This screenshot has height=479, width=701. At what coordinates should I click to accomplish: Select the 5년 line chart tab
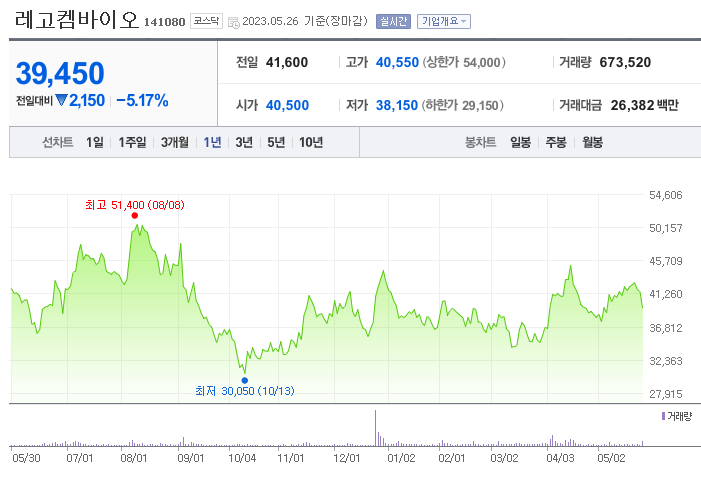coord(276,142)
